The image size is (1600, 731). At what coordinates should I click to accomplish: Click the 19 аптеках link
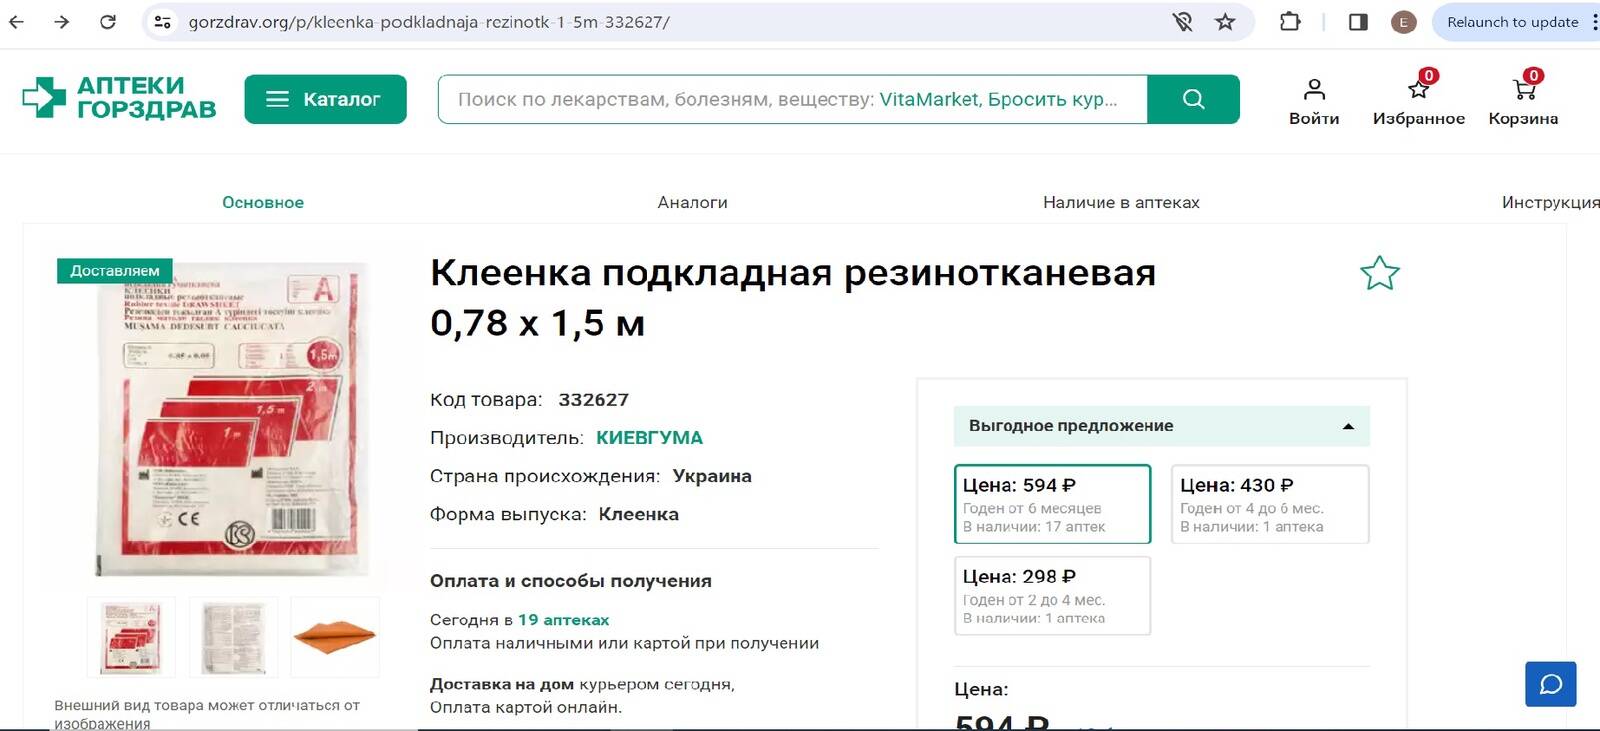pyautogui.click(x=563, y=620)
